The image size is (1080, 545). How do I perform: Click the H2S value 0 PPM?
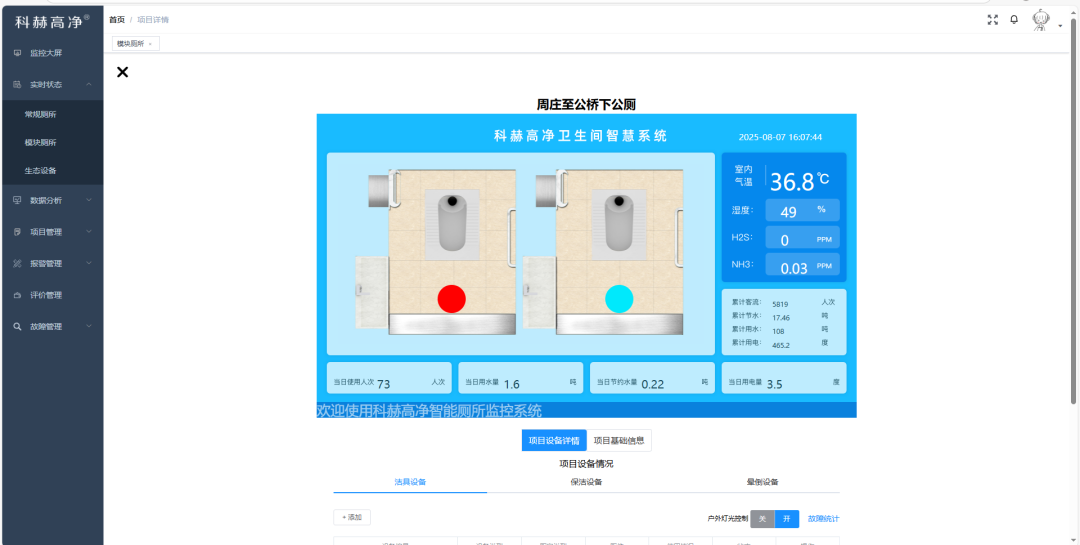coord(802,238)
